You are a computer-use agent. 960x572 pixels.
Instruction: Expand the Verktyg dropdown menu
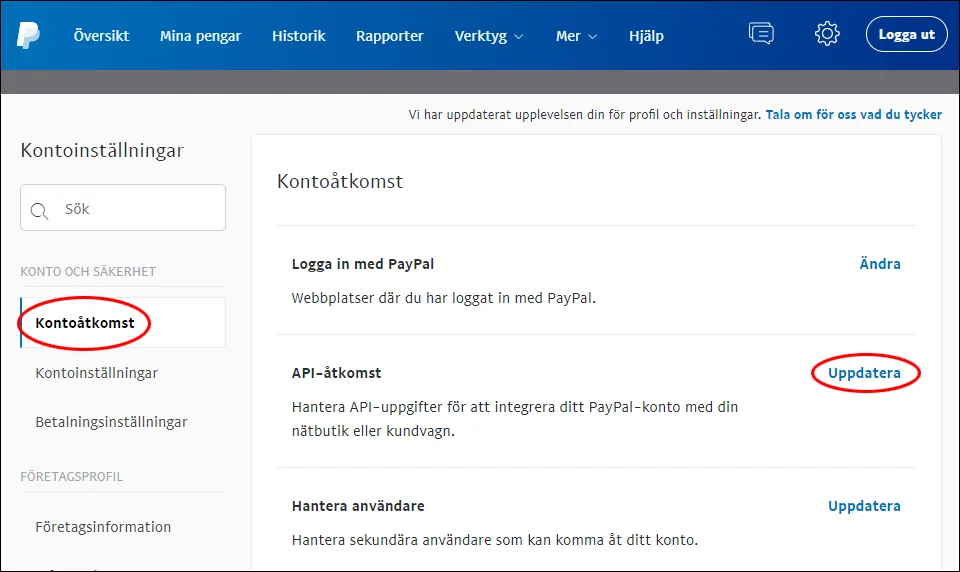coord(489,36)
